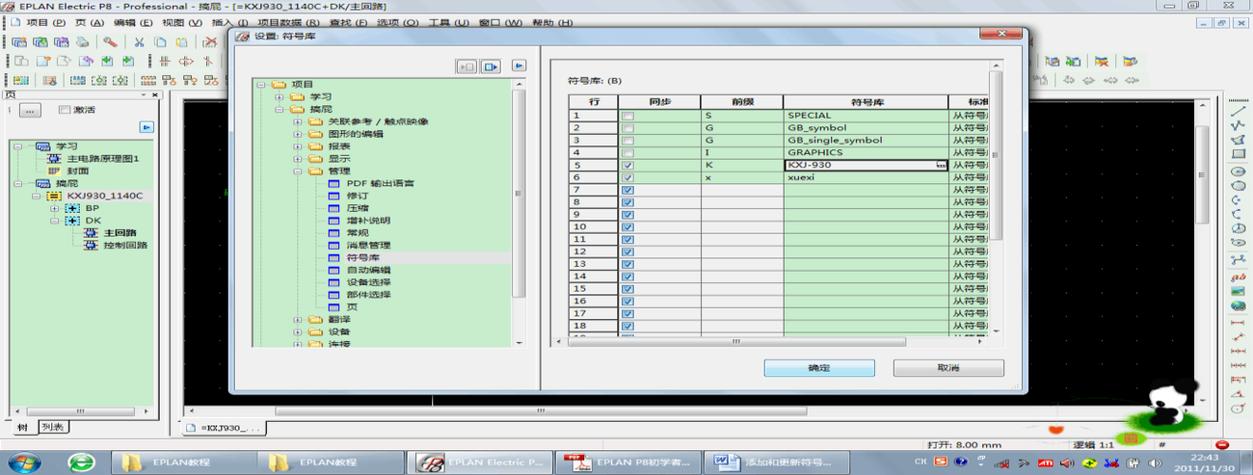
Task: Expand the 报表 folder
Action: pyautogui.click(x=298, y=146)
